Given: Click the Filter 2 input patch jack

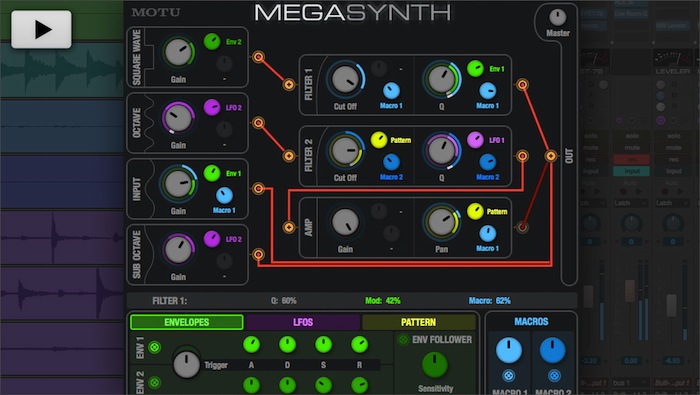Looking at the screenshot, I should (289, 155).
